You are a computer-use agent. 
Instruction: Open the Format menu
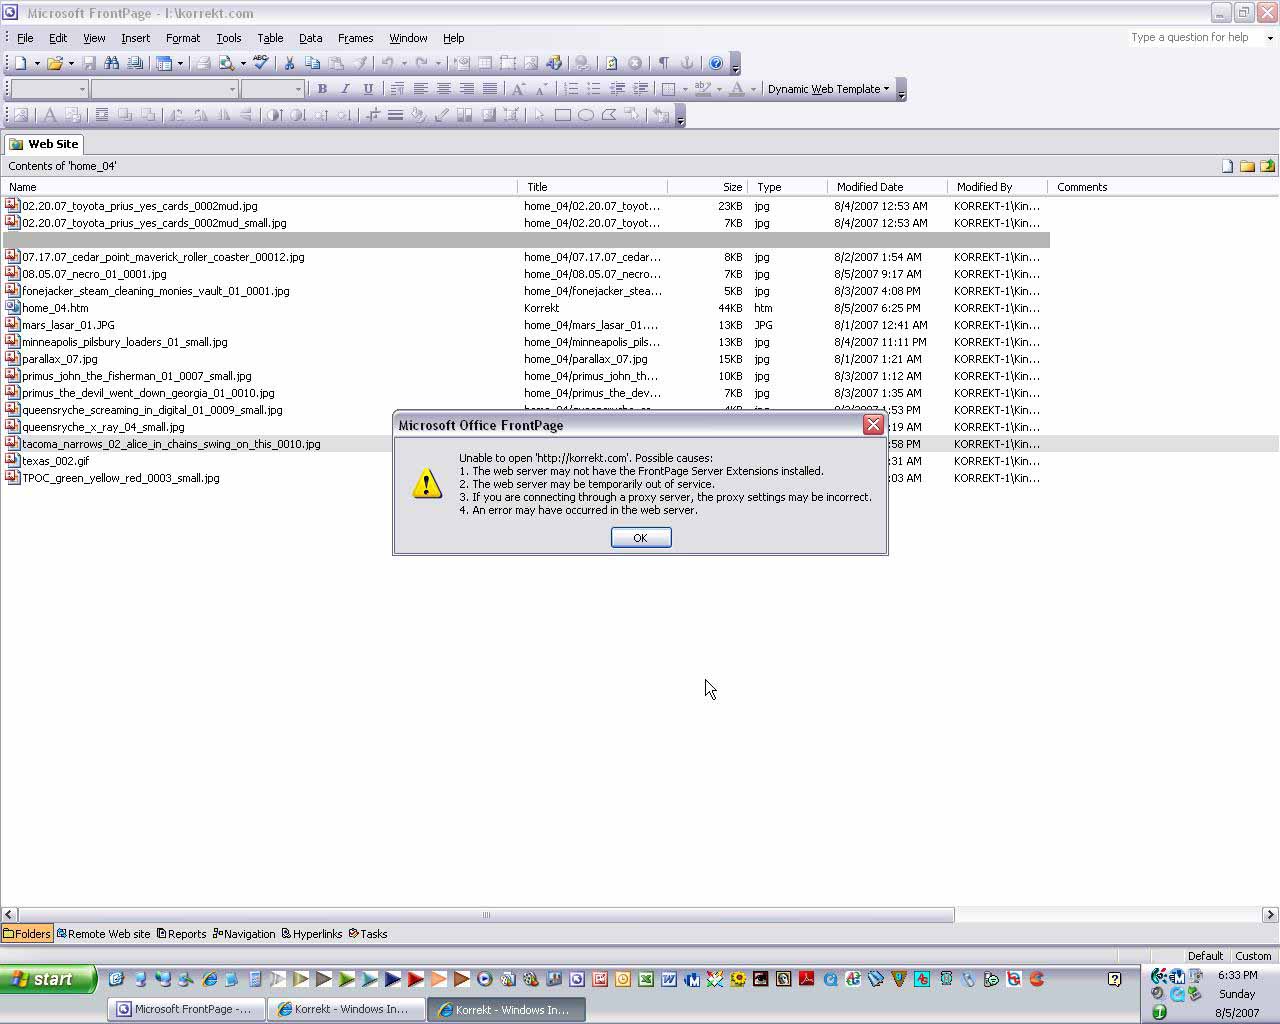[x=183, y=38]
